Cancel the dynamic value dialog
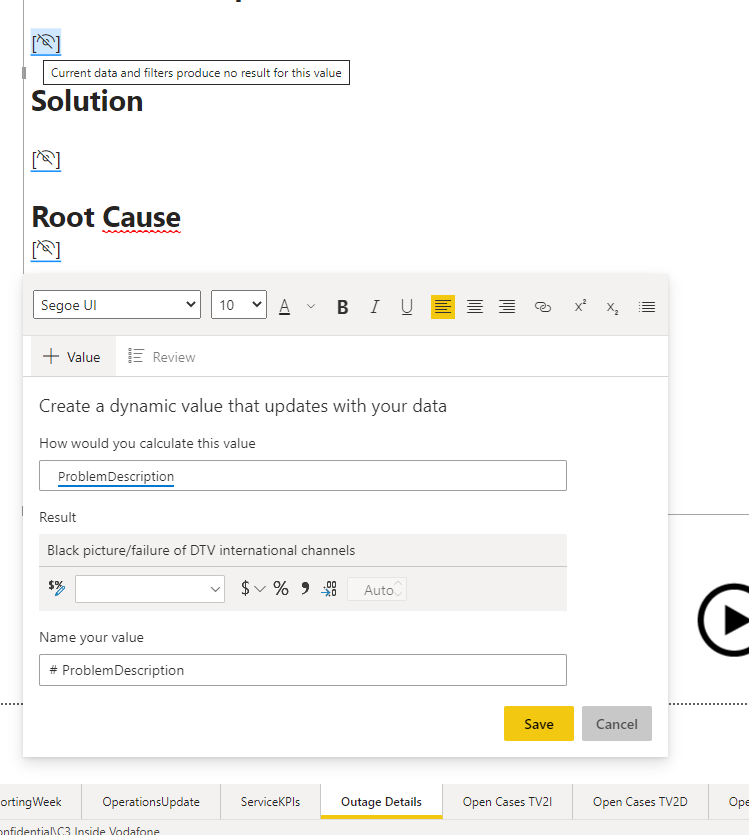 (x=616, y=724)
